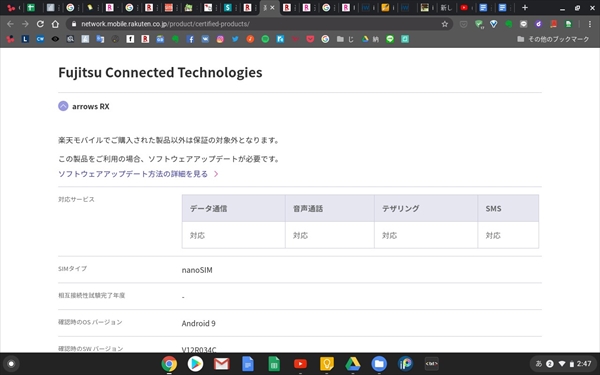600x375 pixels.
Task: Open the Twitter bookmark
Action: (x=235, y=39)
